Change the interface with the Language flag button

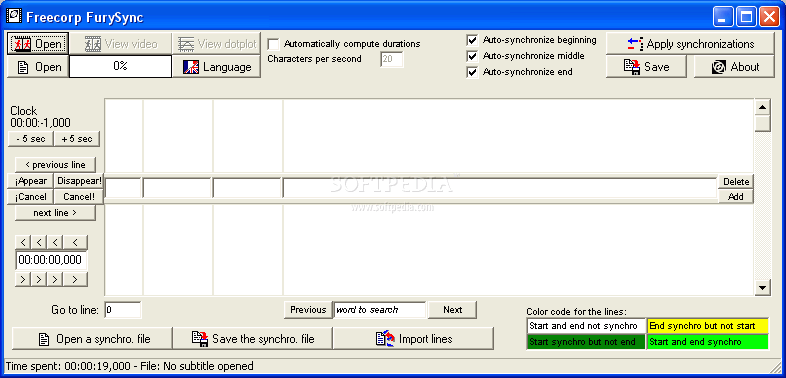point(217,67)
